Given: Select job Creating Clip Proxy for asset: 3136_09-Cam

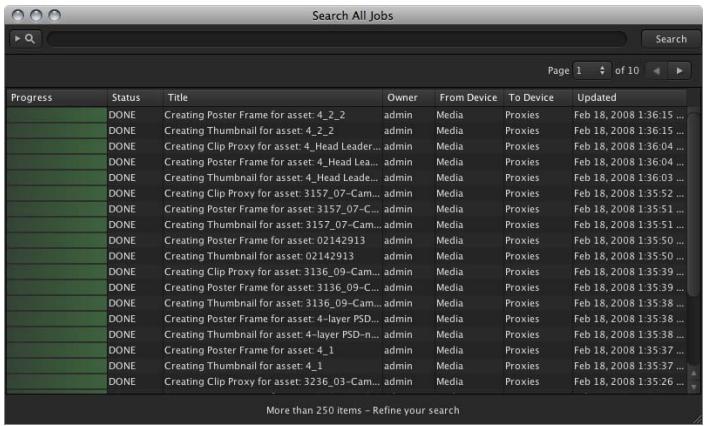Looking at the screenshot, I should pyautogui.click(x=346, y=272).
